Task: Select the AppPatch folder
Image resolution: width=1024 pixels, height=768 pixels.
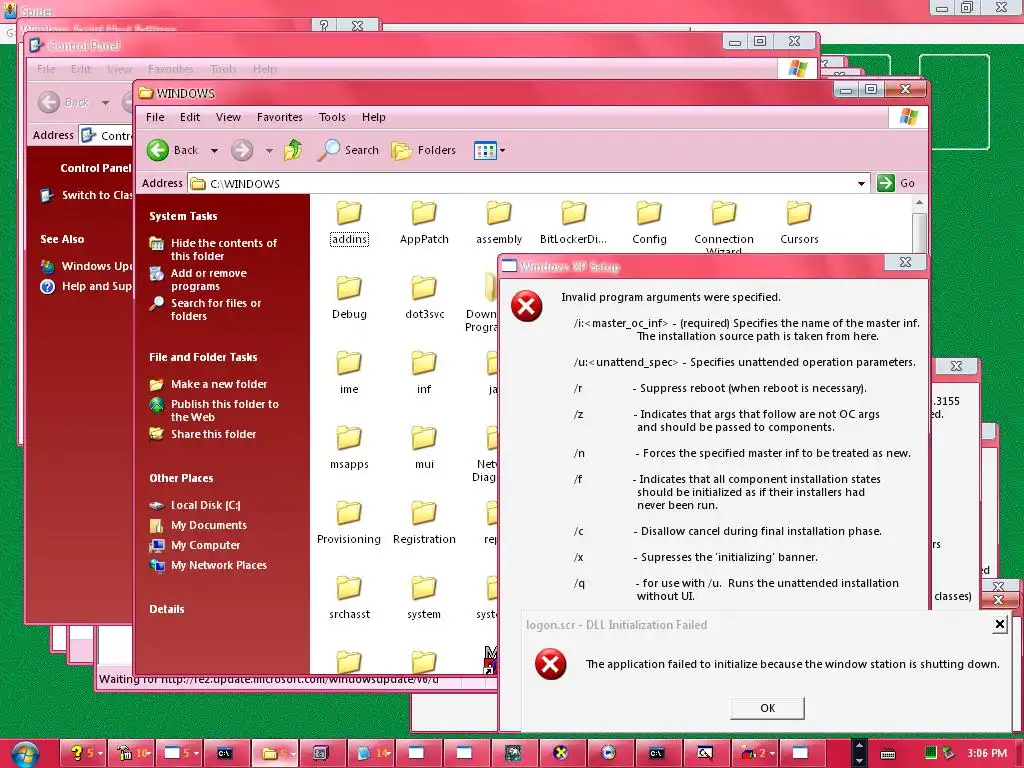Action: [424, 222]
